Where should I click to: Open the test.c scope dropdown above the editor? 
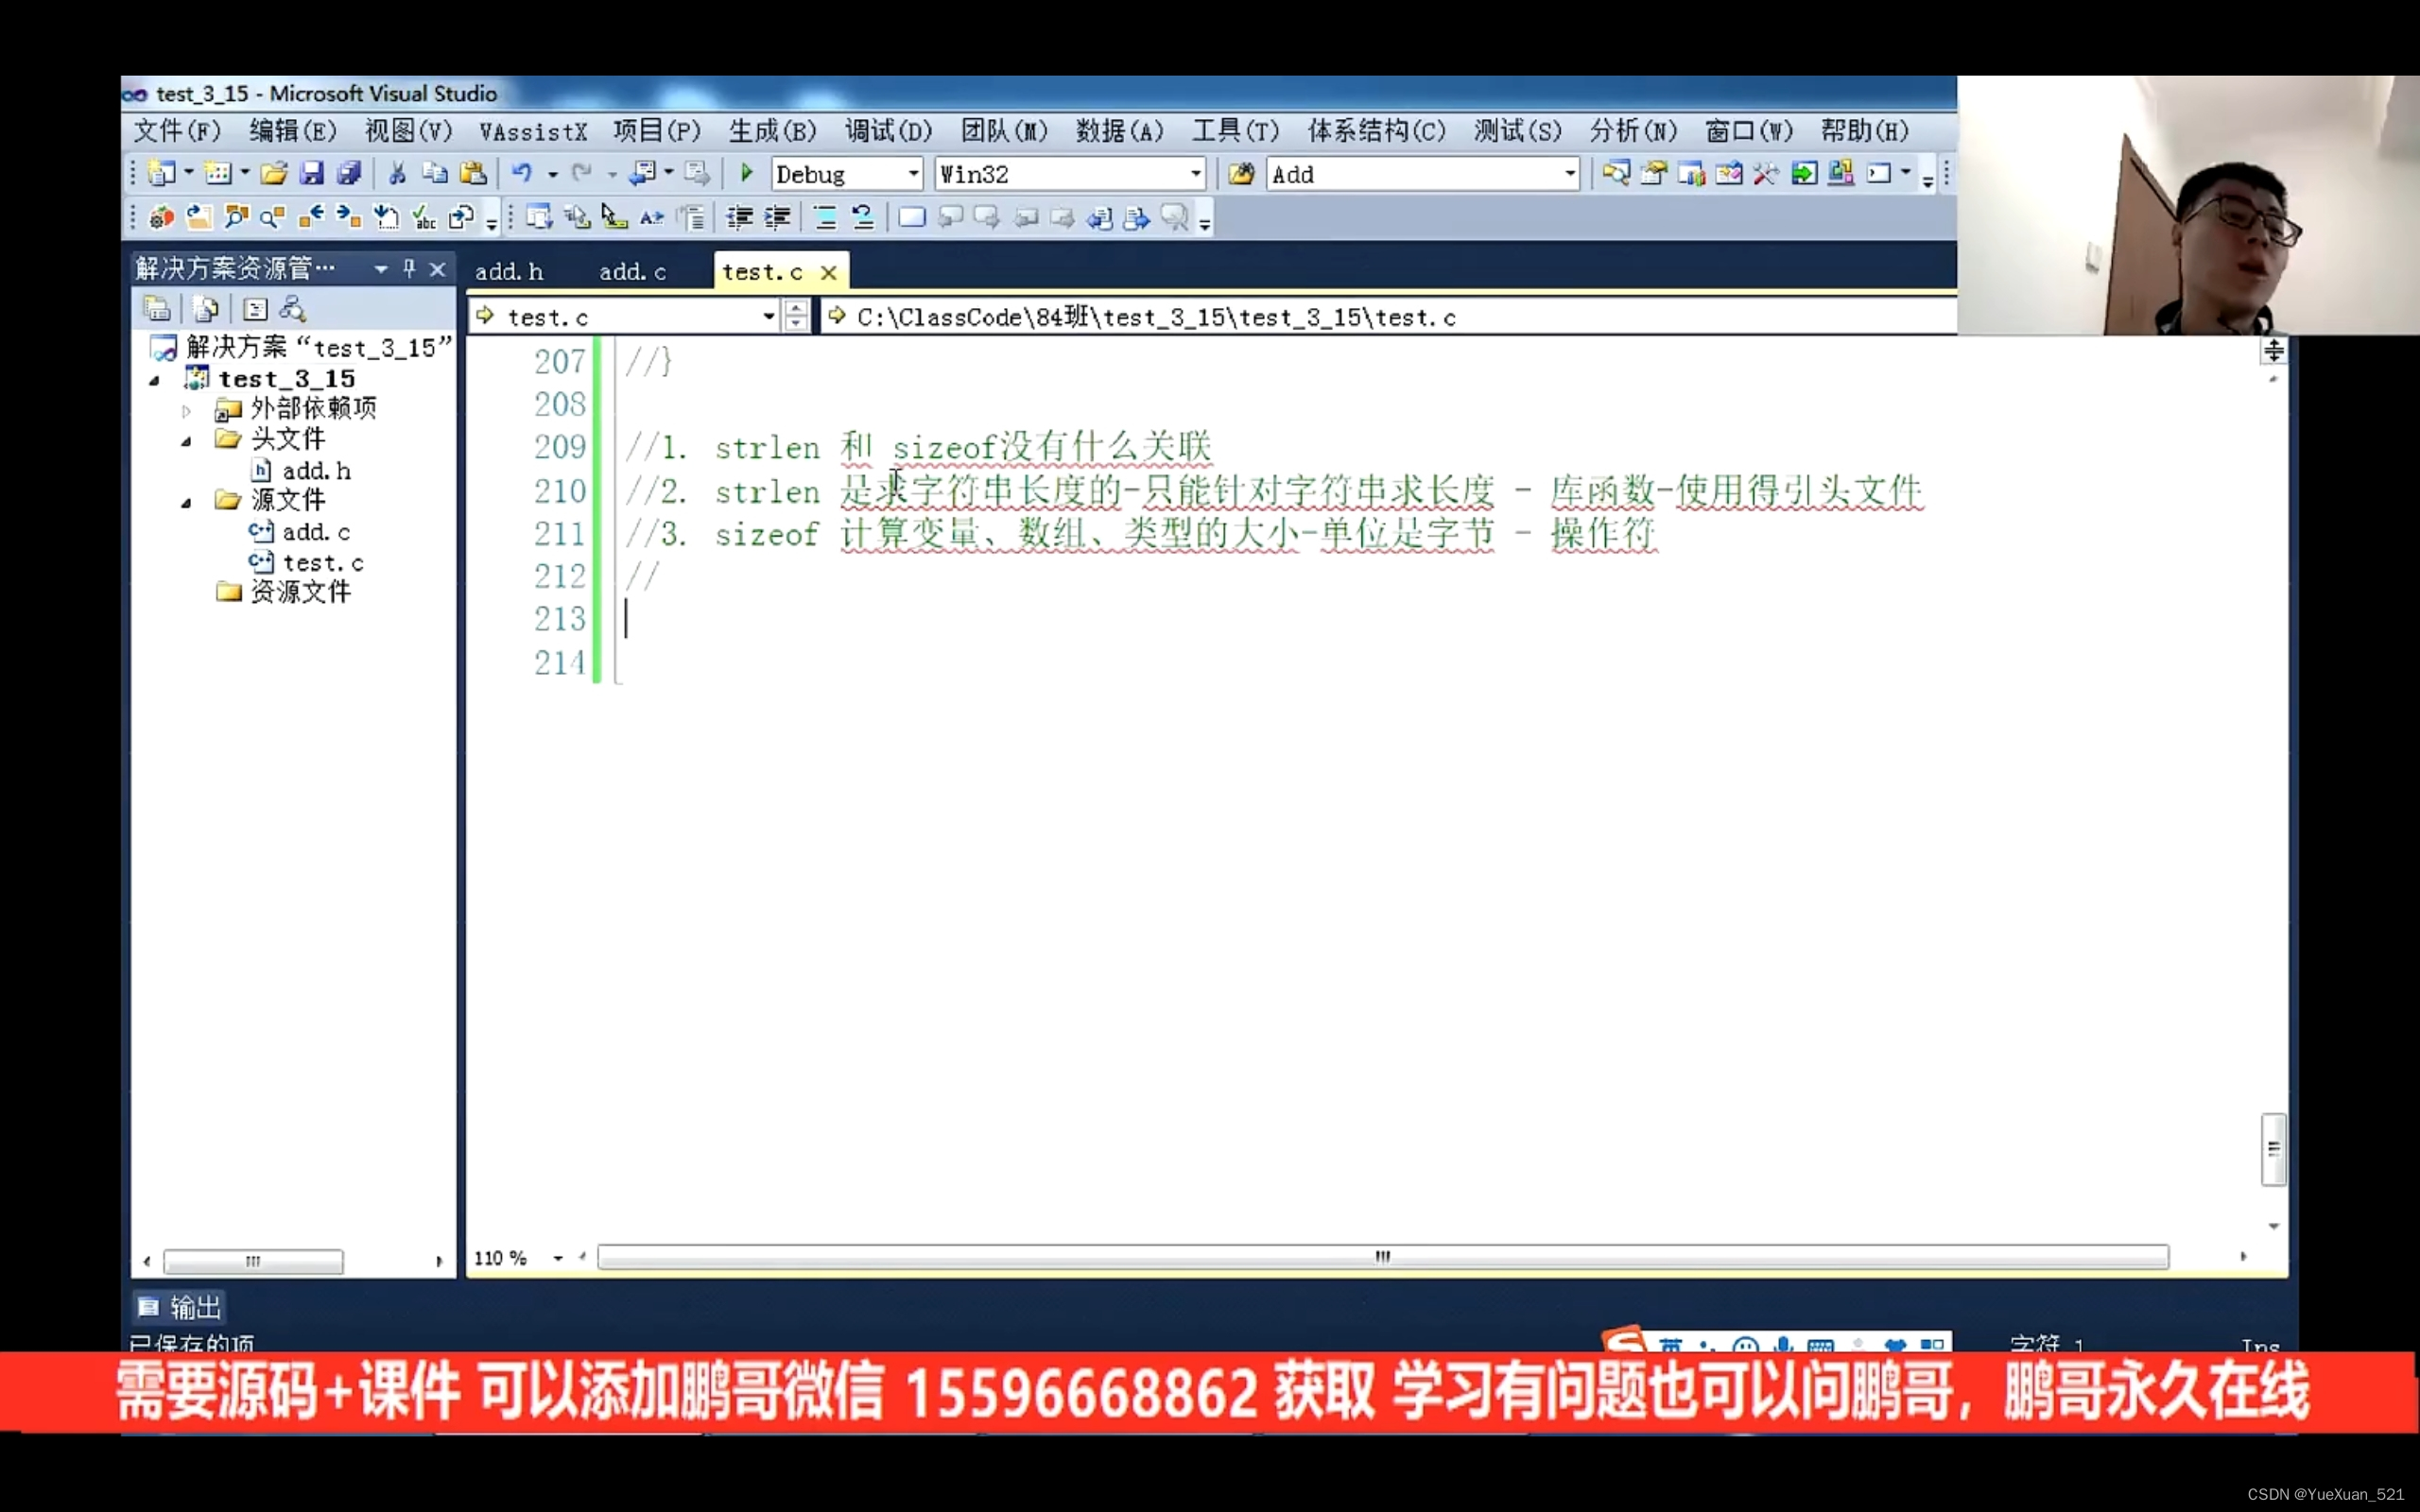(768, 317)
